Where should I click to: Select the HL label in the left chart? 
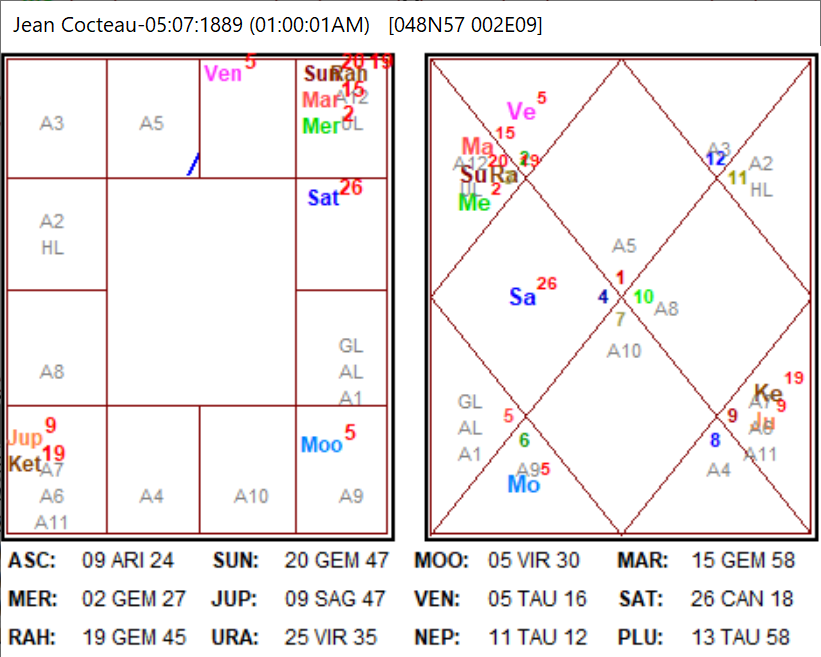coord(51,245)
